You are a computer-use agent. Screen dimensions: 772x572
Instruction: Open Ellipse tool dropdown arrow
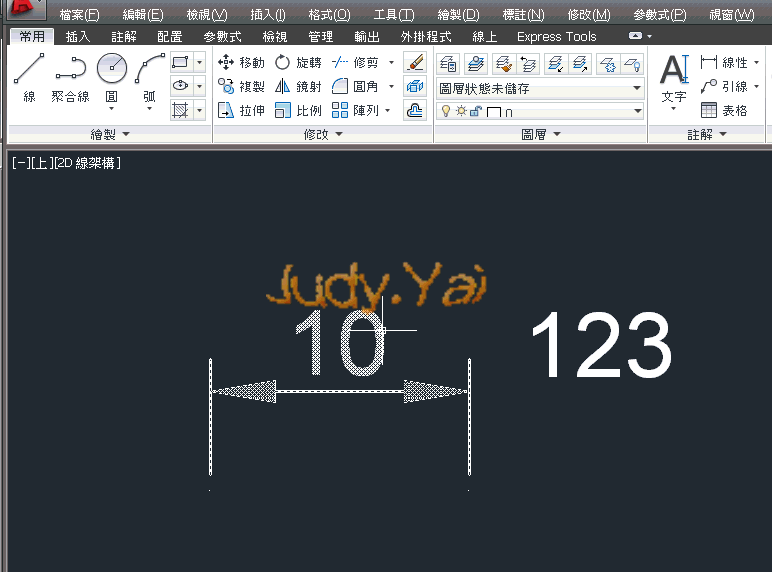[199, 86]
